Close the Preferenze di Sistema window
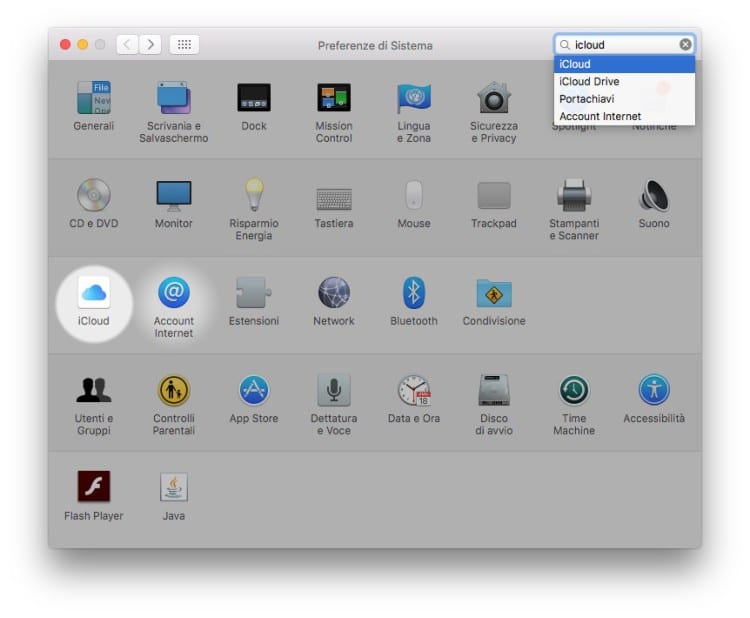This screenshot has width=750, height=618. click(66, 44)
